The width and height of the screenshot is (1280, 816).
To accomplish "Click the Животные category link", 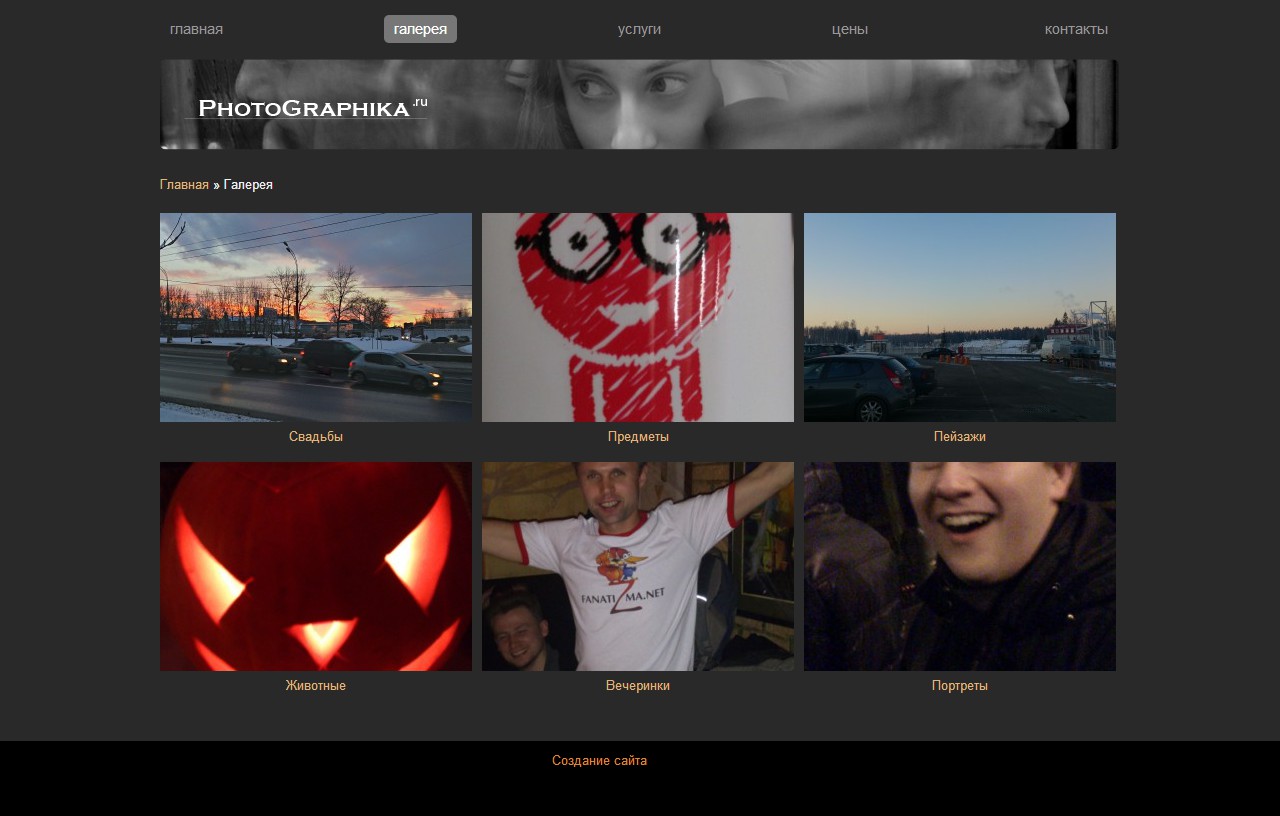I will (x=316, y=686).
